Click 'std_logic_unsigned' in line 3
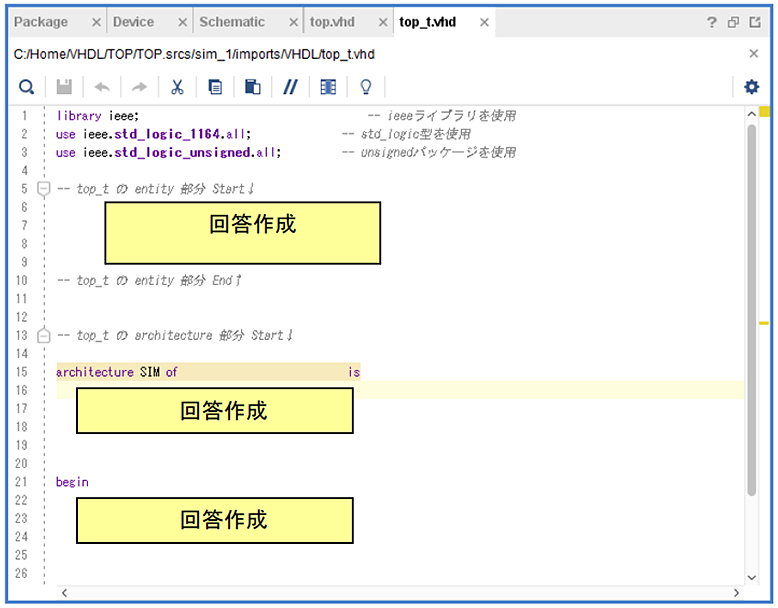Image resolution: width=778 pixels, height=608 pixels. coord(182,152)
